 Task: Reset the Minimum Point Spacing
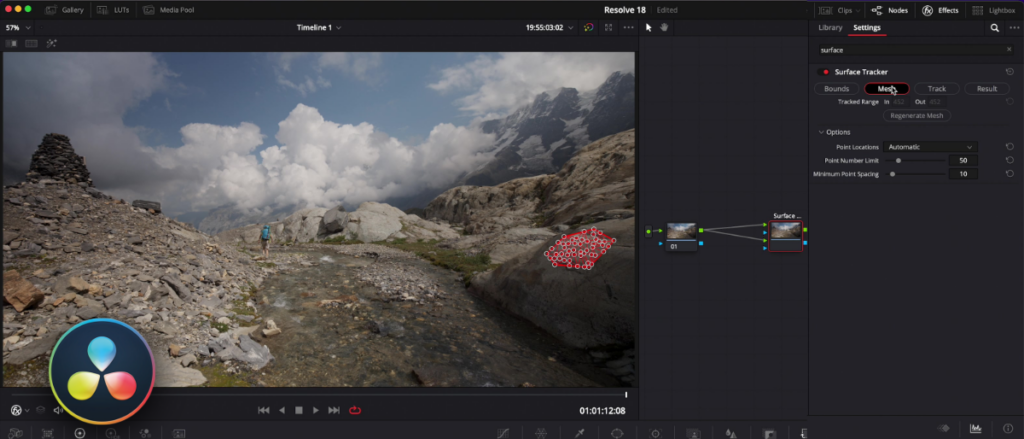click(x=1010, y=174)
